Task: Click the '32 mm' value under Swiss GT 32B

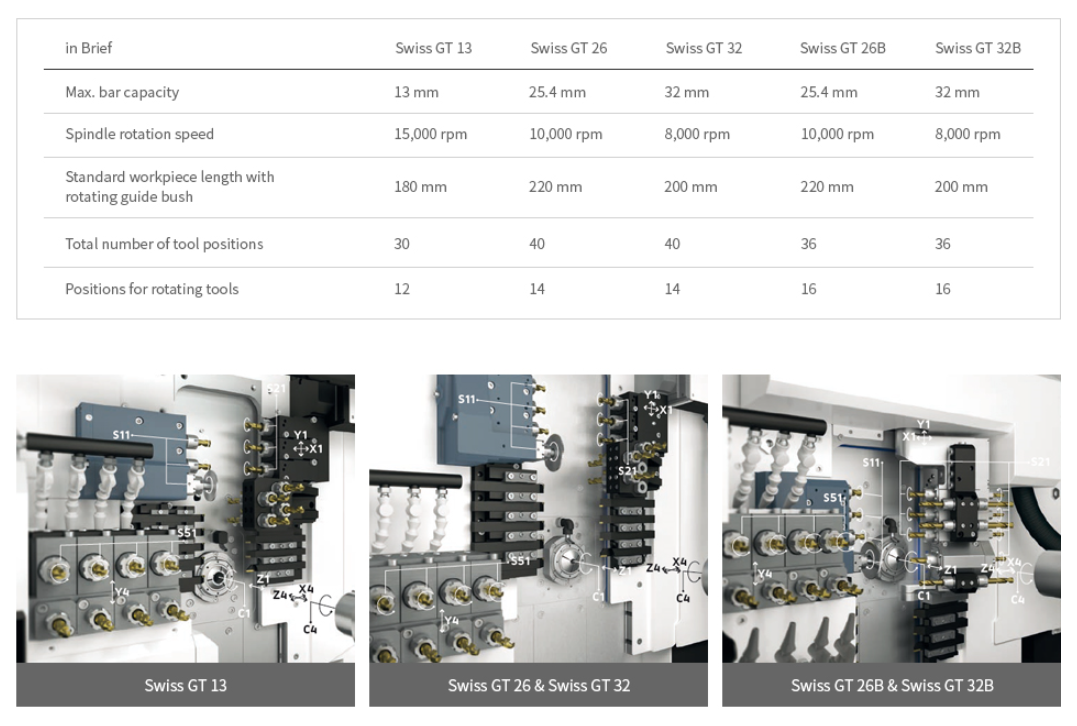Action: coord(957,92)
